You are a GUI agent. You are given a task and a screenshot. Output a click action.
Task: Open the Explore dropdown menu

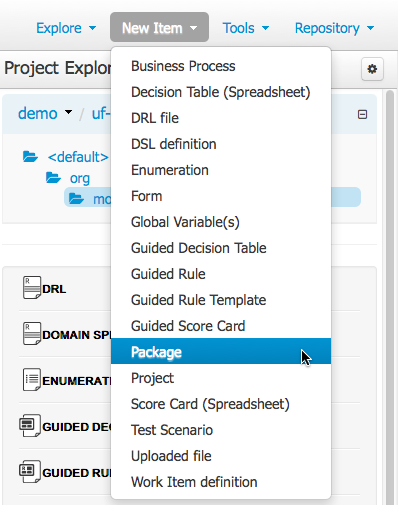(x=66, y=28)
